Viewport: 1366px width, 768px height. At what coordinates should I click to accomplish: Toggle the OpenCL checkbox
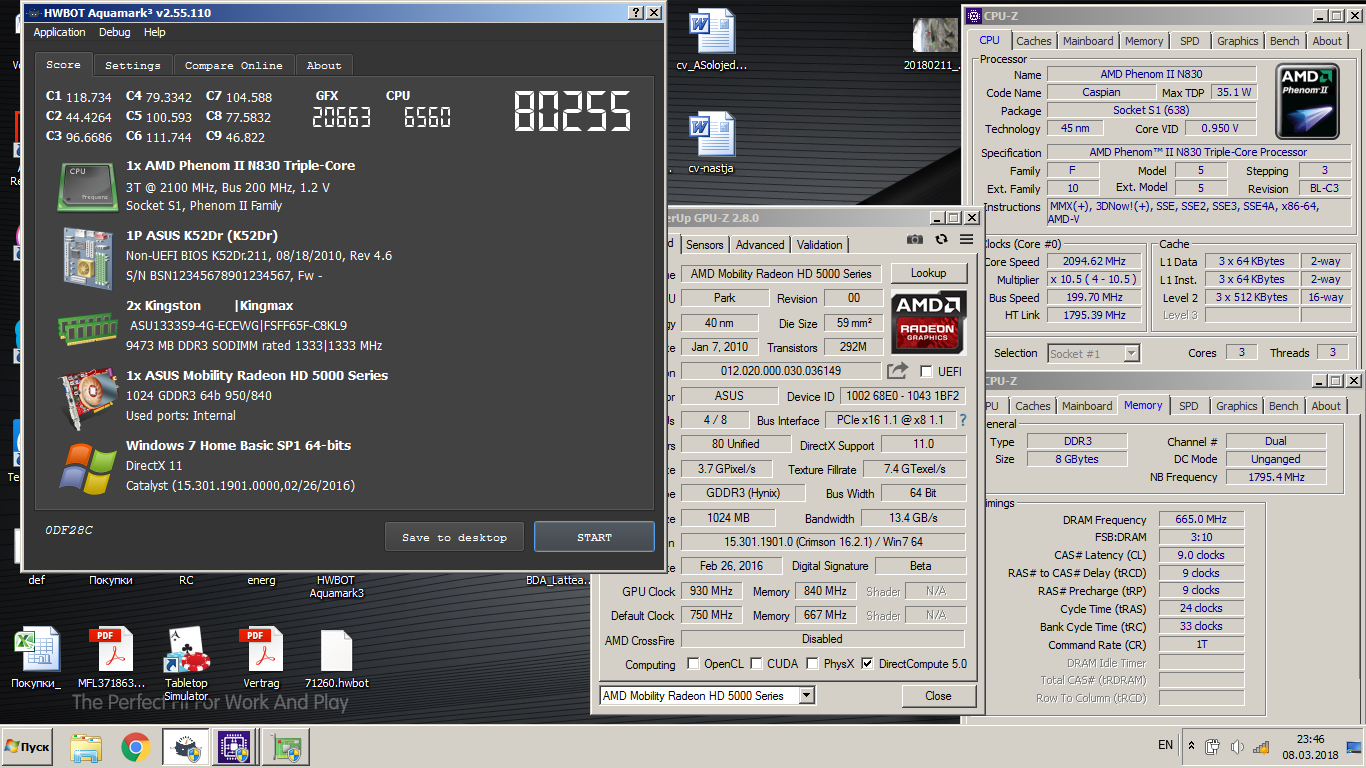tap(693, 664)
